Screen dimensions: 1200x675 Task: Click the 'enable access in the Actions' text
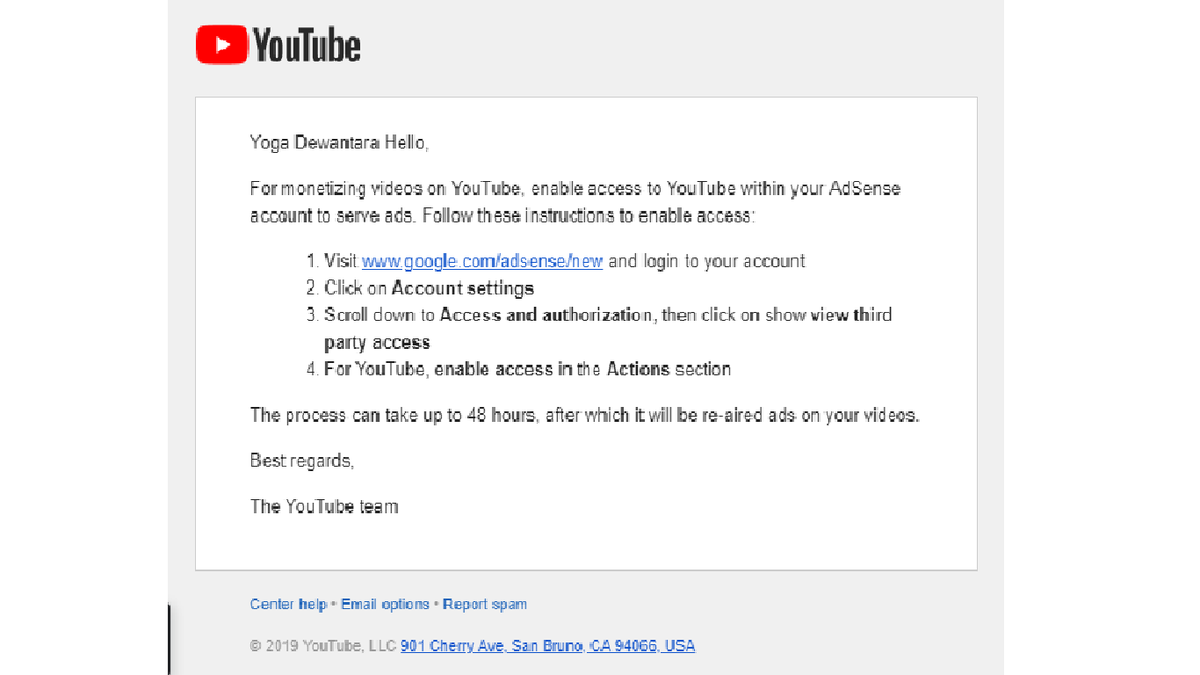(x=552, y=369)
